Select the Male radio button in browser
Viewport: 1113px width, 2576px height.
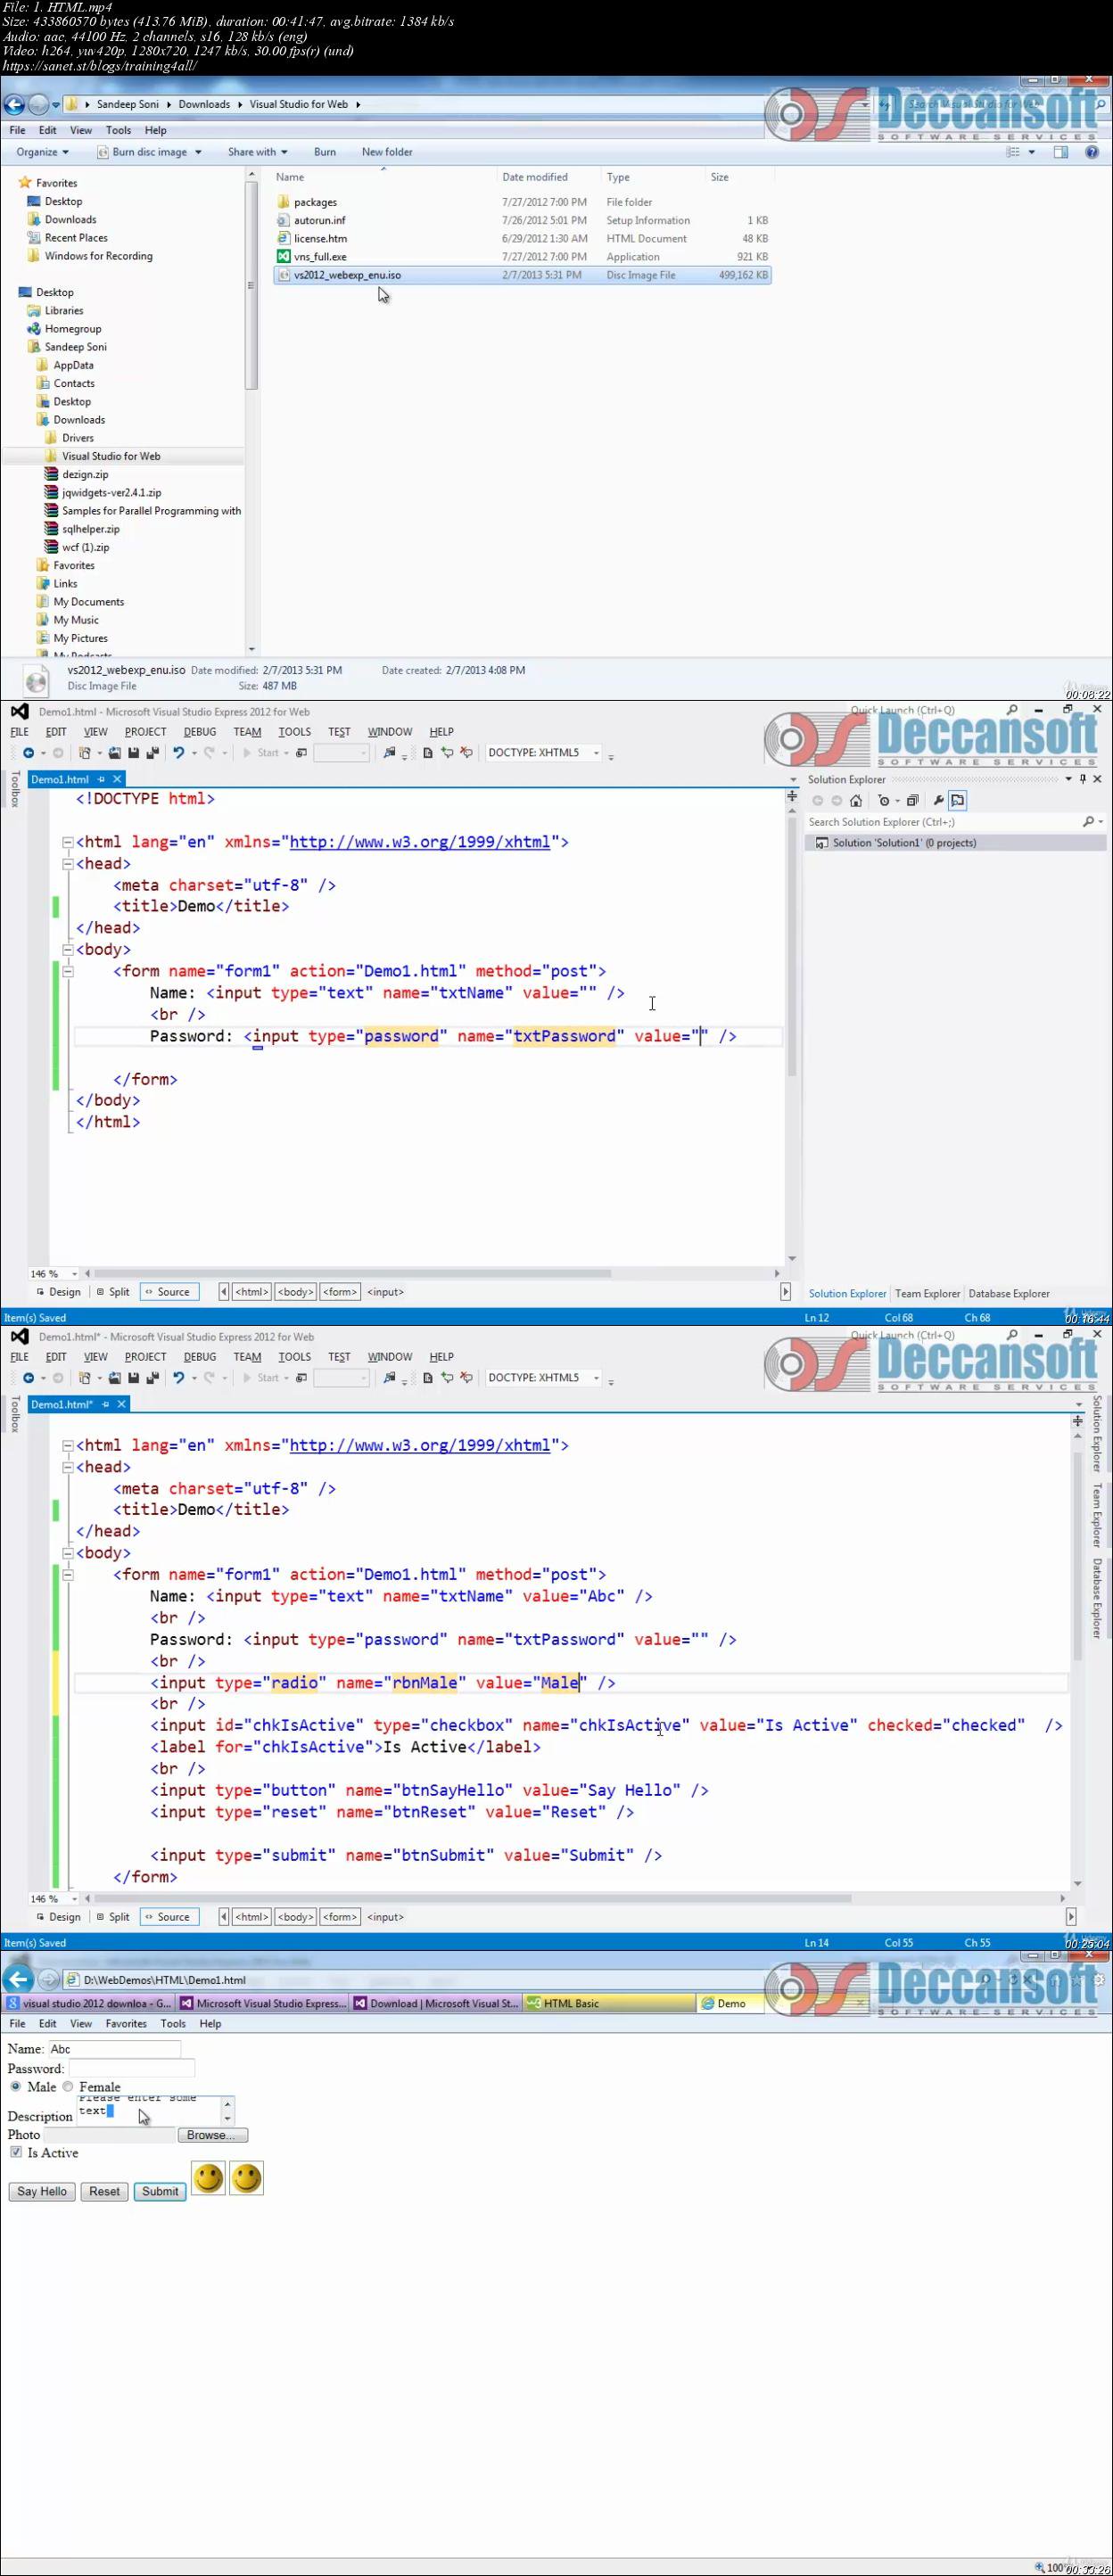15,2087
